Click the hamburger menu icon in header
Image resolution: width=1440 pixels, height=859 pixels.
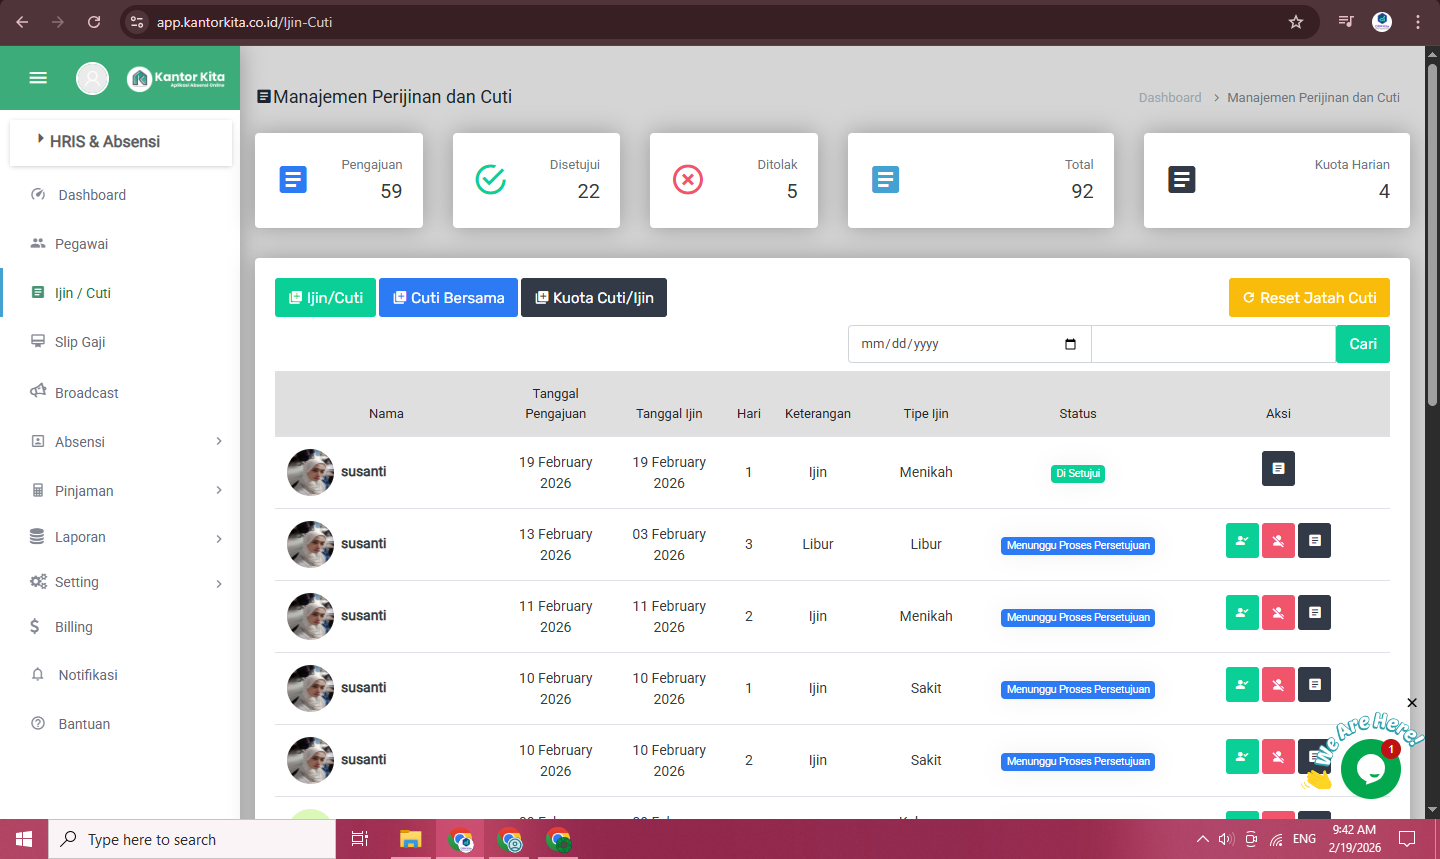[x=38, y=78]
